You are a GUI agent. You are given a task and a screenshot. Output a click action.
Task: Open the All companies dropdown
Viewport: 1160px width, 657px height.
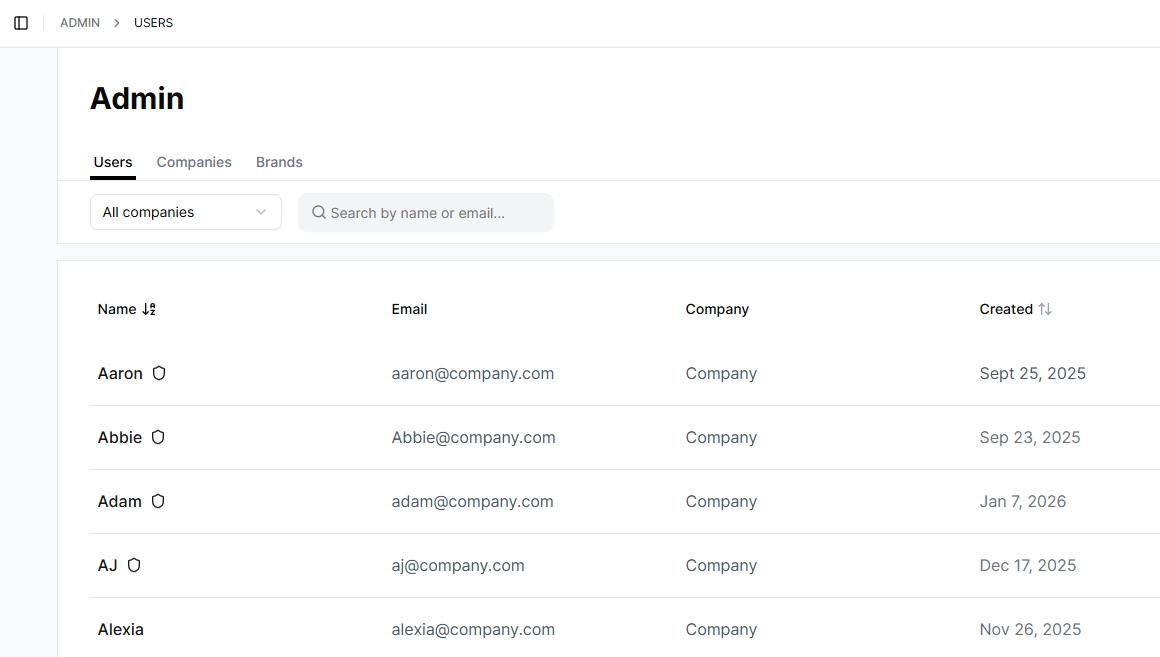coord(185,212)
